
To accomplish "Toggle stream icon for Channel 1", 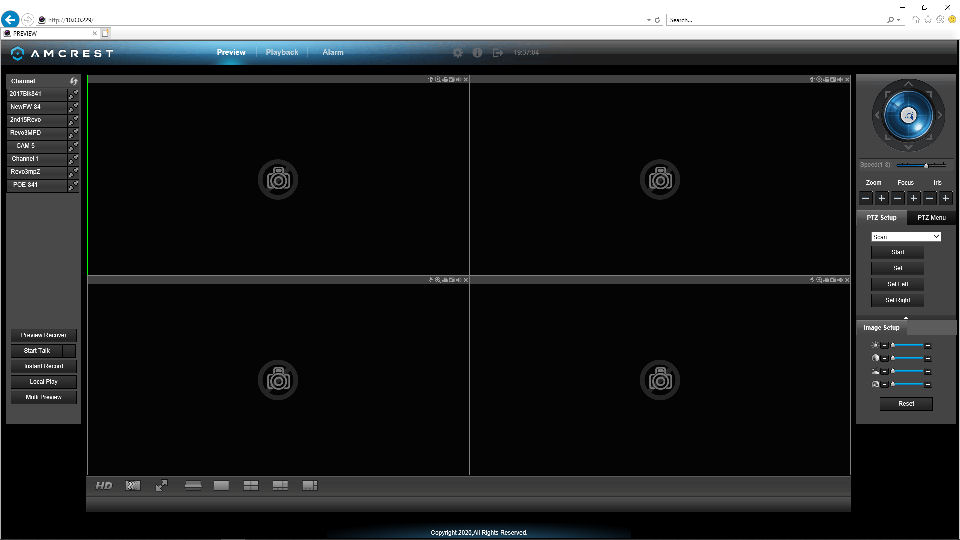I will [73, 159].
